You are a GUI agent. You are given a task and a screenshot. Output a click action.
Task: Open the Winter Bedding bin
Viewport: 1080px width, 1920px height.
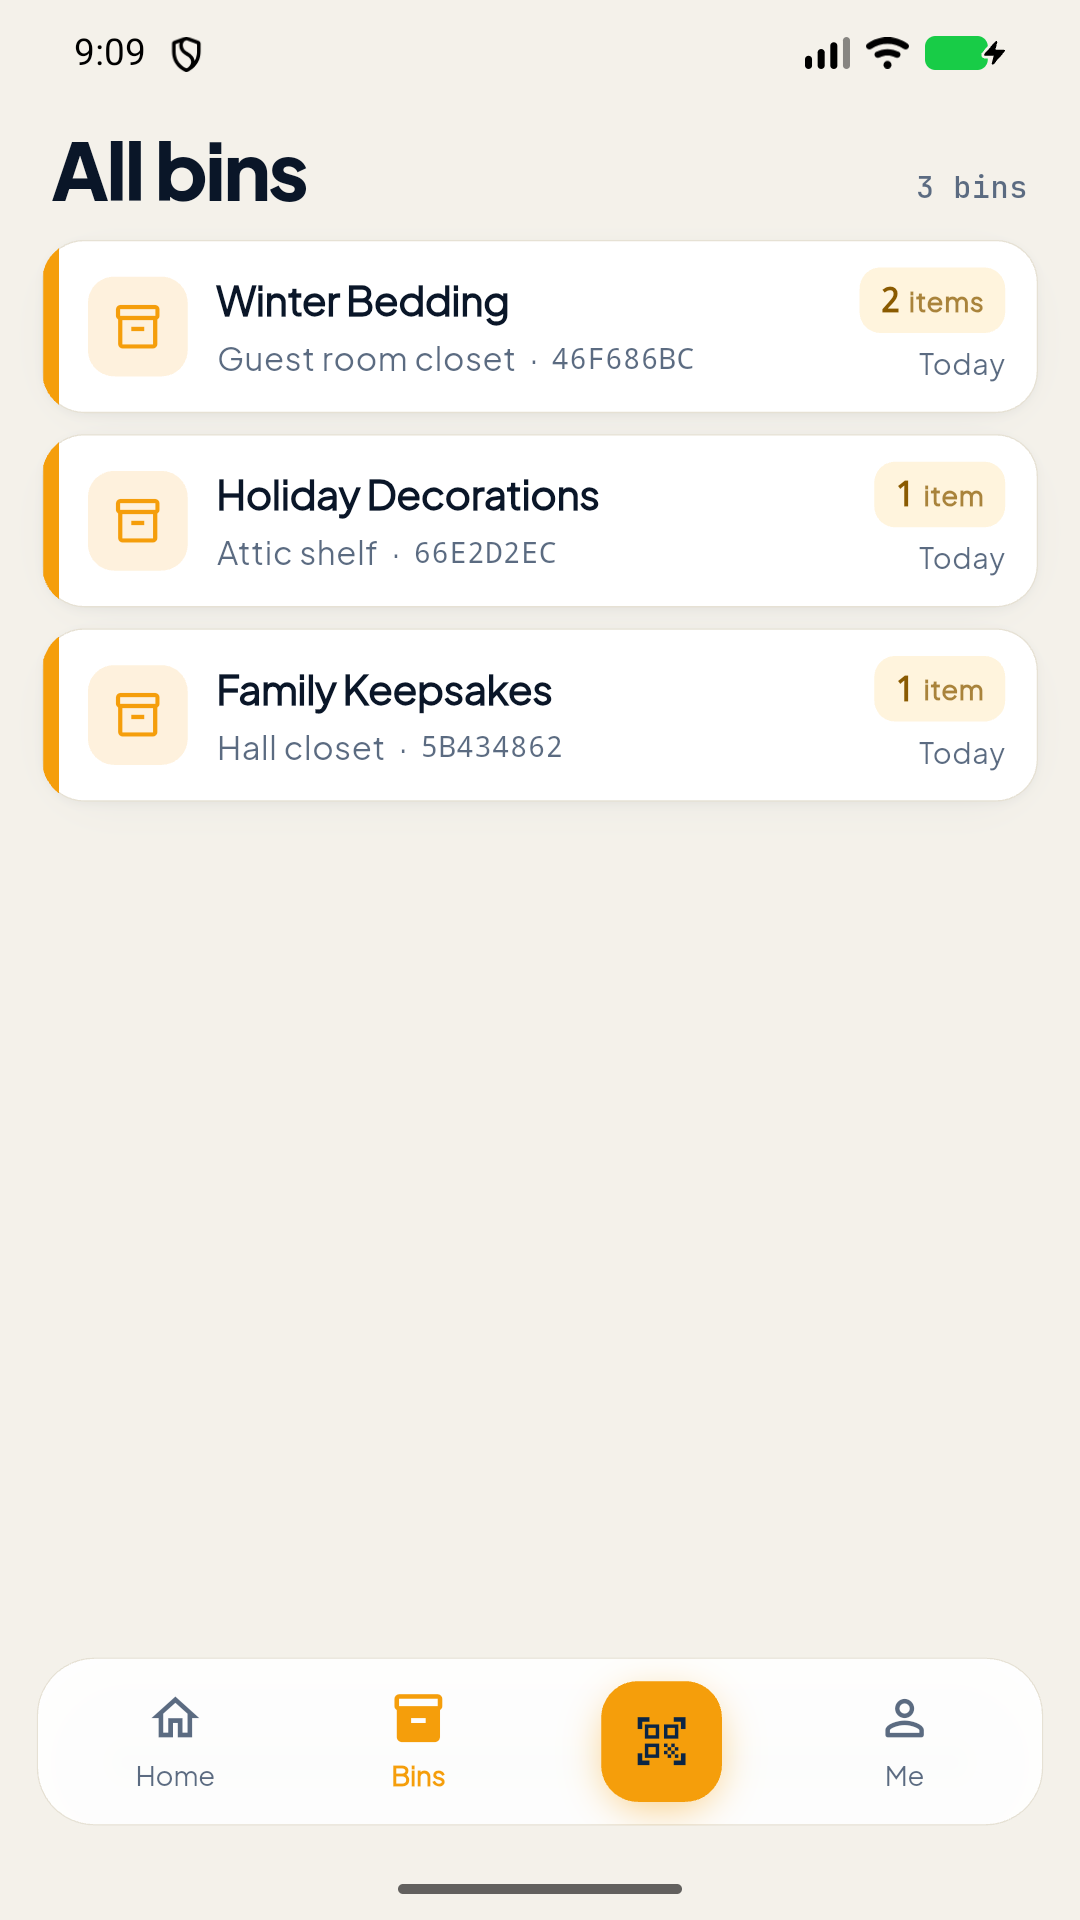coord(540,327)
